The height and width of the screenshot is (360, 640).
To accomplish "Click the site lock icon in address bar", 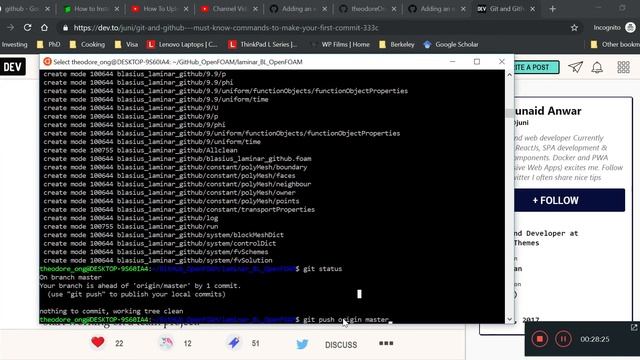I will [65, 28].
